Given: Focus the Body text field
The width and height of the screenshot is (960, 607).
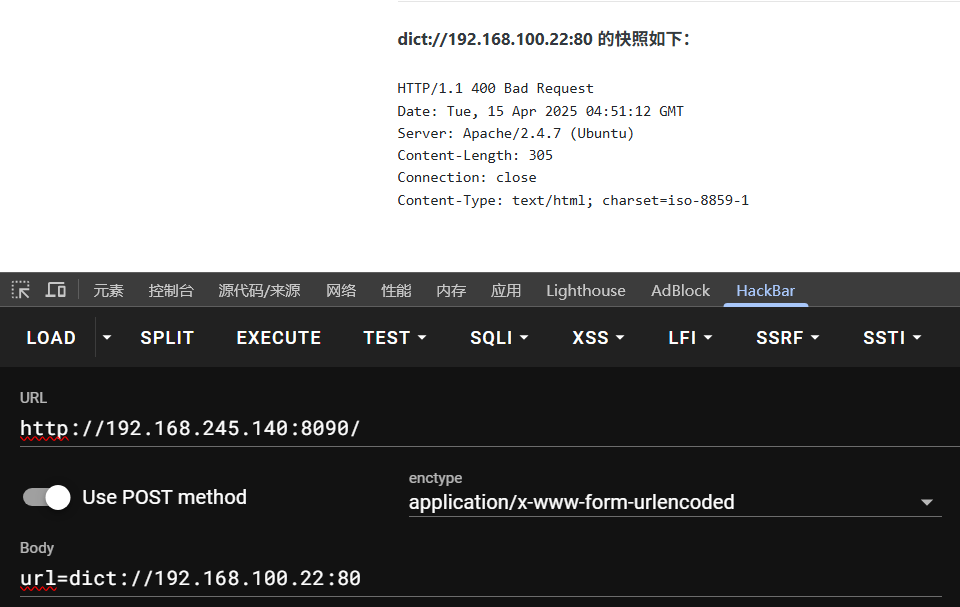Looking at the screenshot, I should 480,578.
